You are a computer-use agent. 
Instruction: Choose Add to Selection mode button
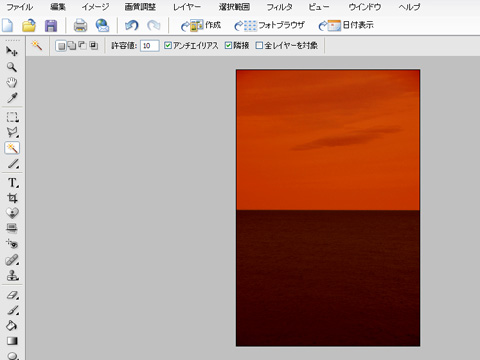click(x=72, y=46)
